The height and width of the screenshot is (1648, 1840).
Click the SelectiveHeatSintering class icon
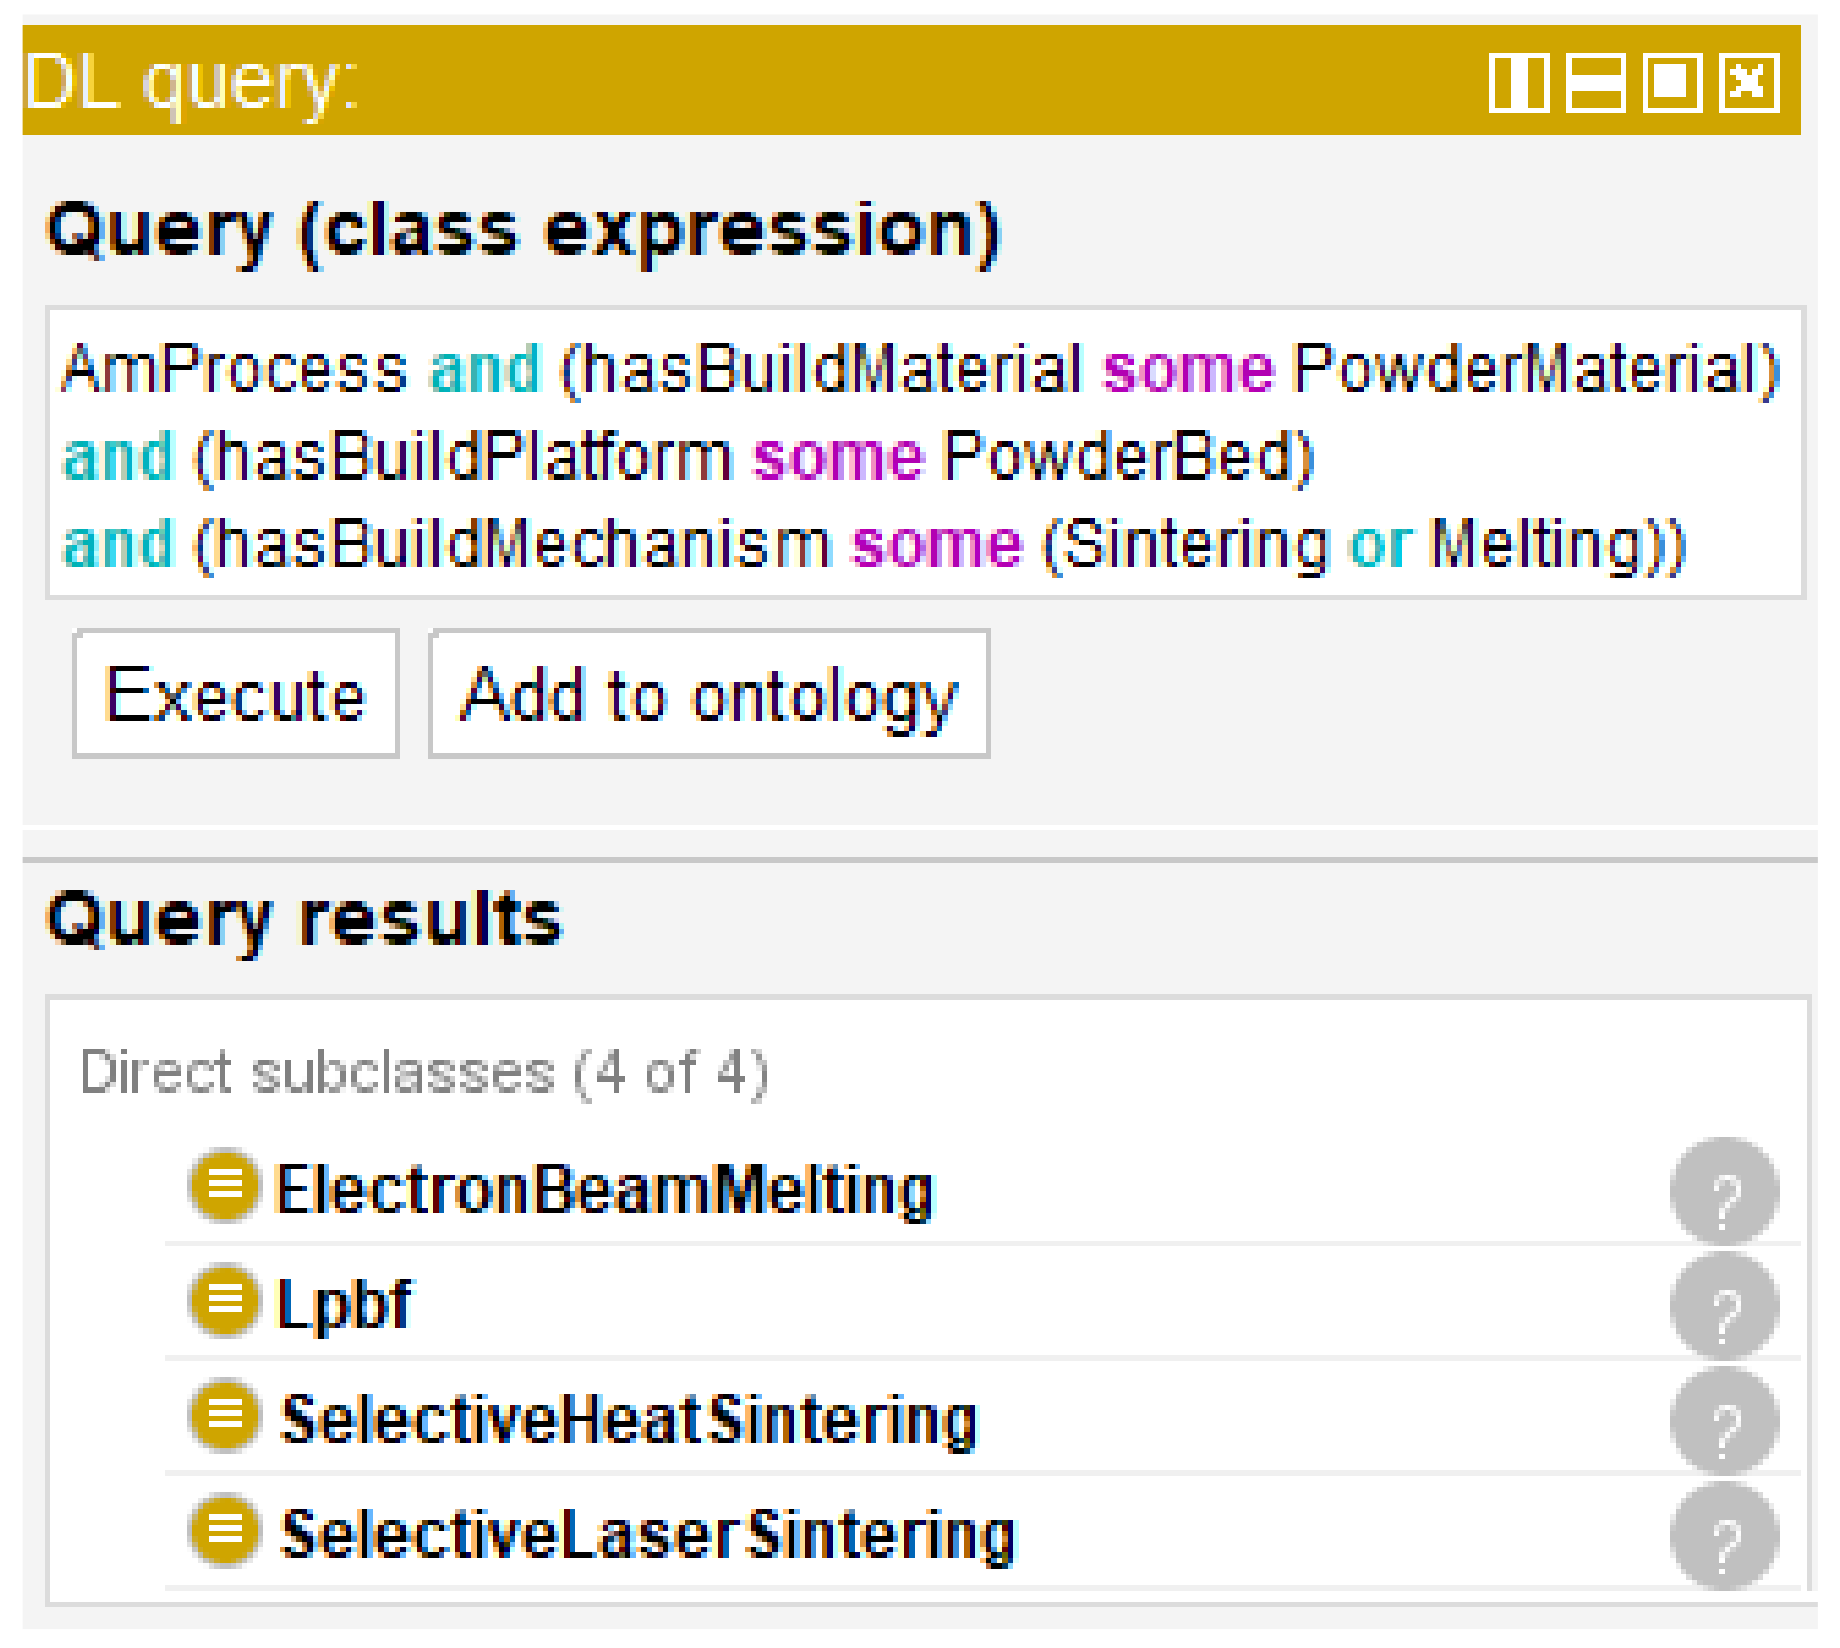coord(225,1414)
